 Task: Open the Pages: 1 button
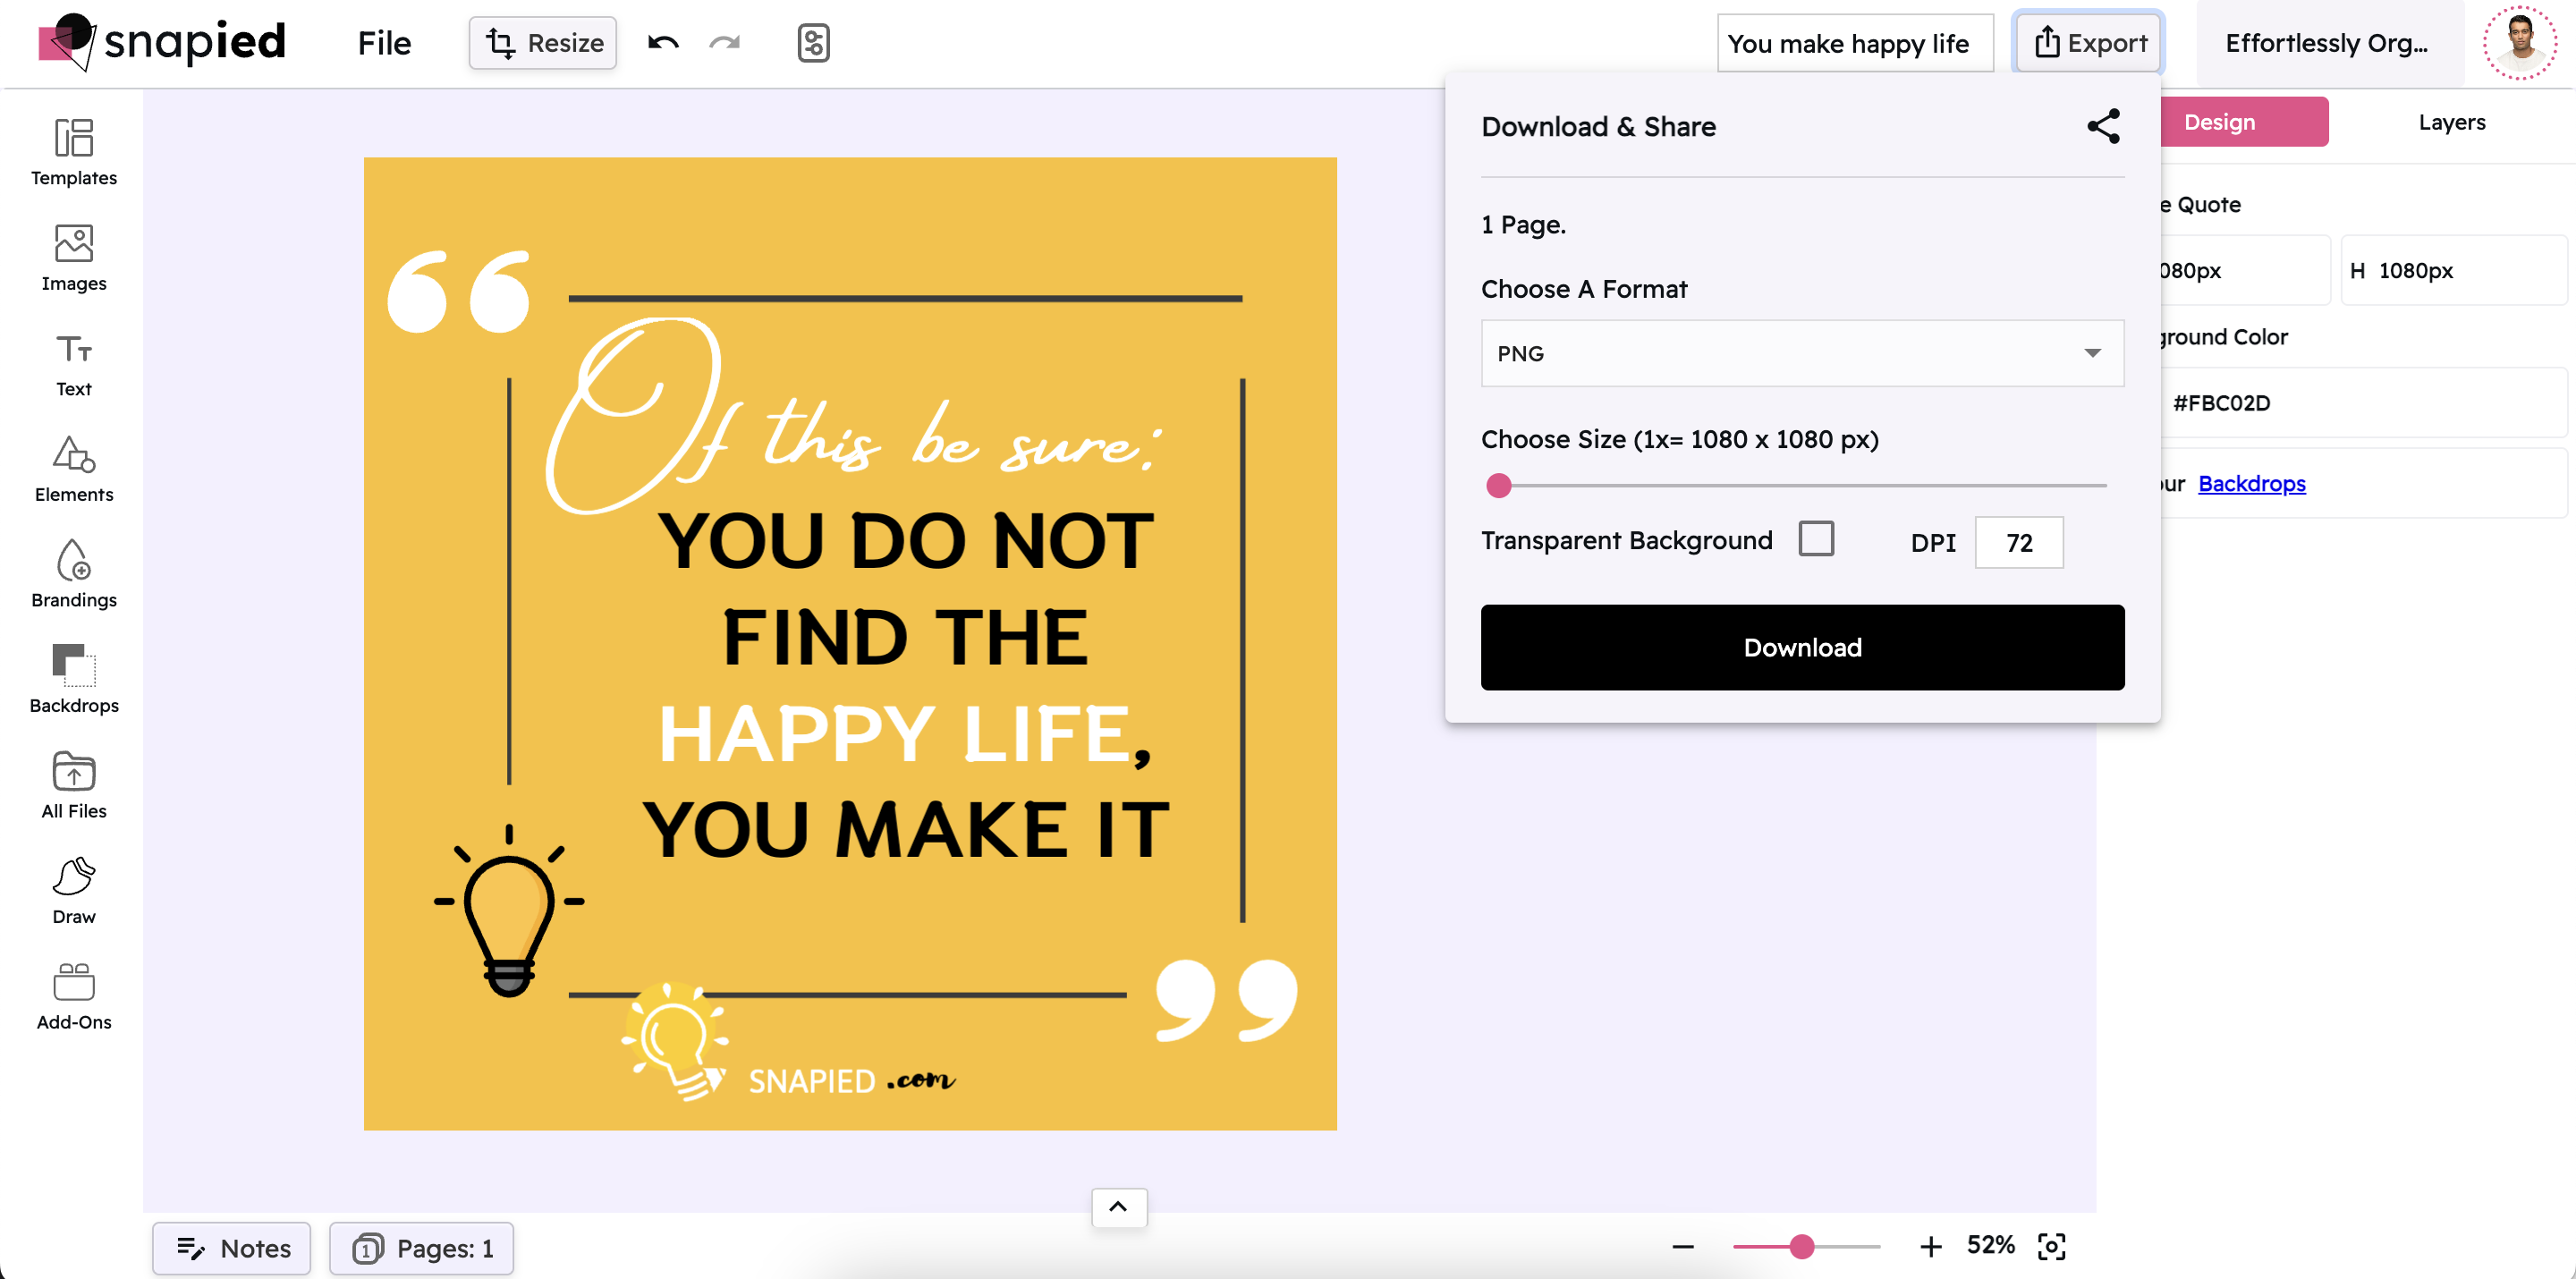pyautogui.click(x=421, y=1248)
